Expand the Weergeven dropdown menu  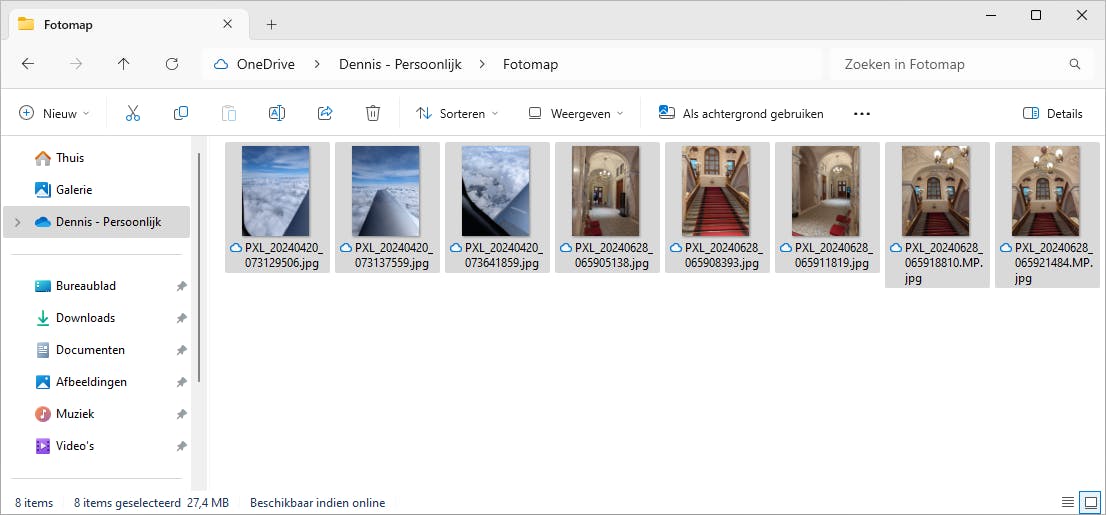[576, 114]
